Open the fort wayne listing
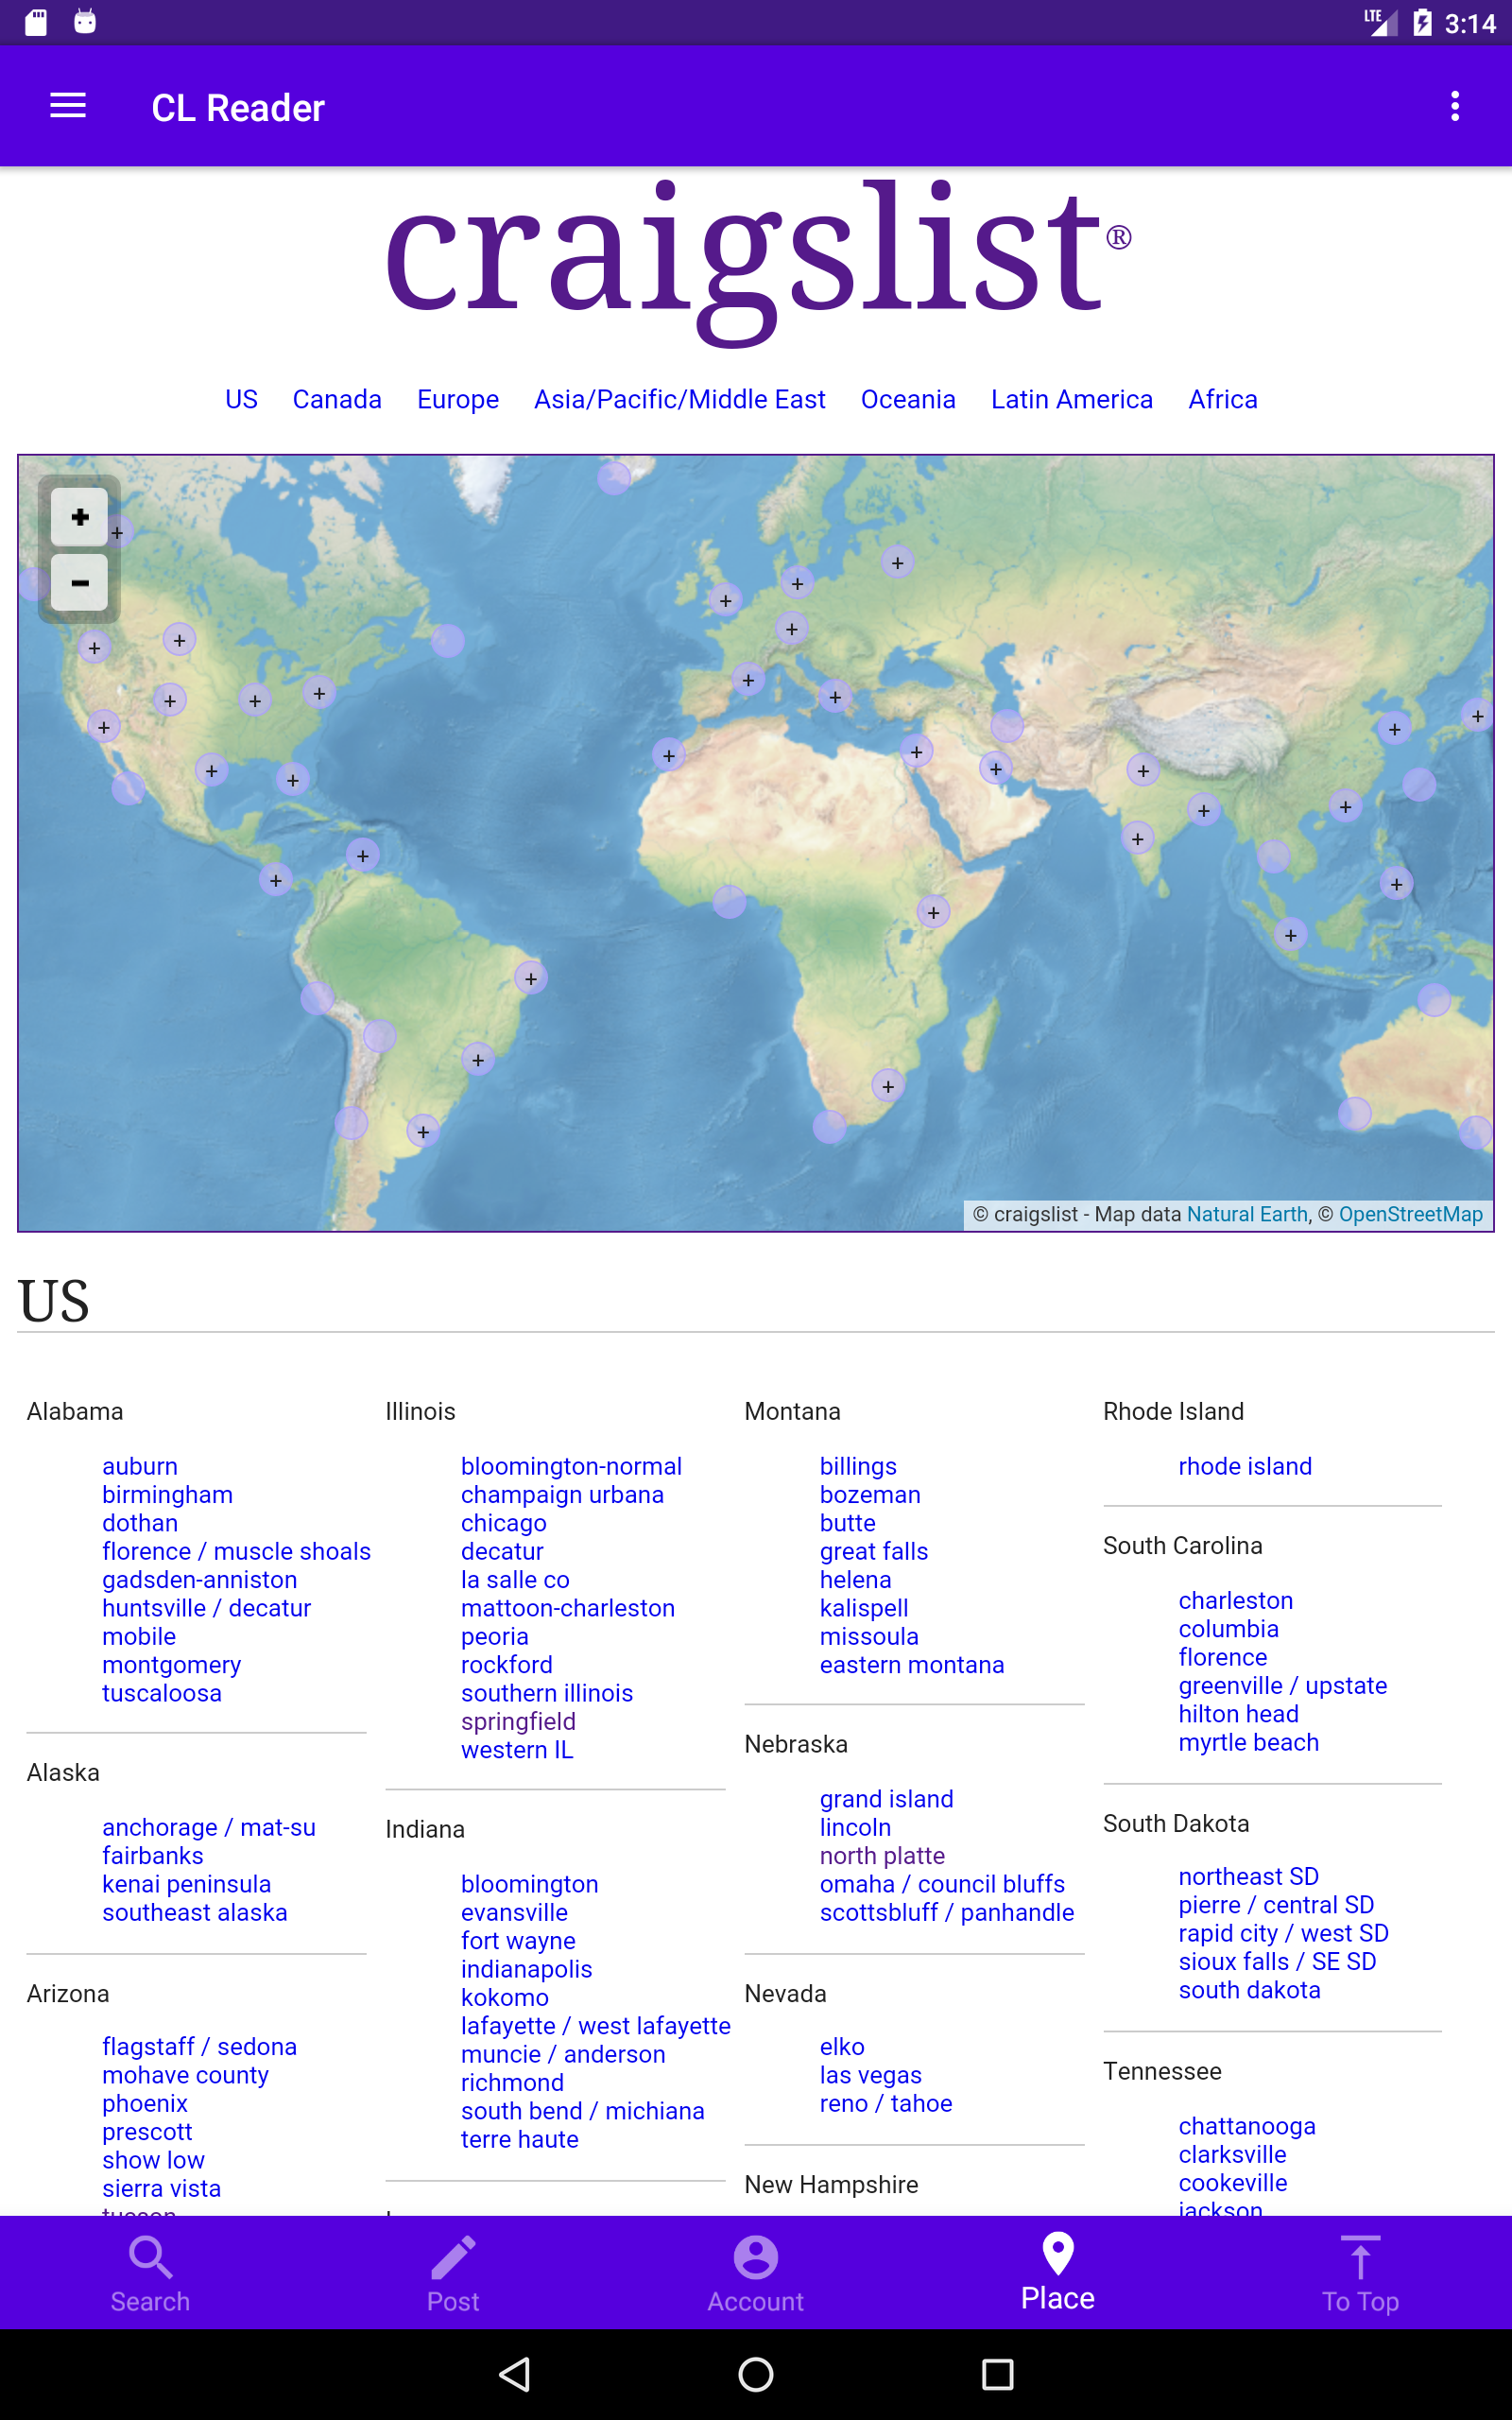Screen dimensions: 1512x2420 tap(518, 1941)
